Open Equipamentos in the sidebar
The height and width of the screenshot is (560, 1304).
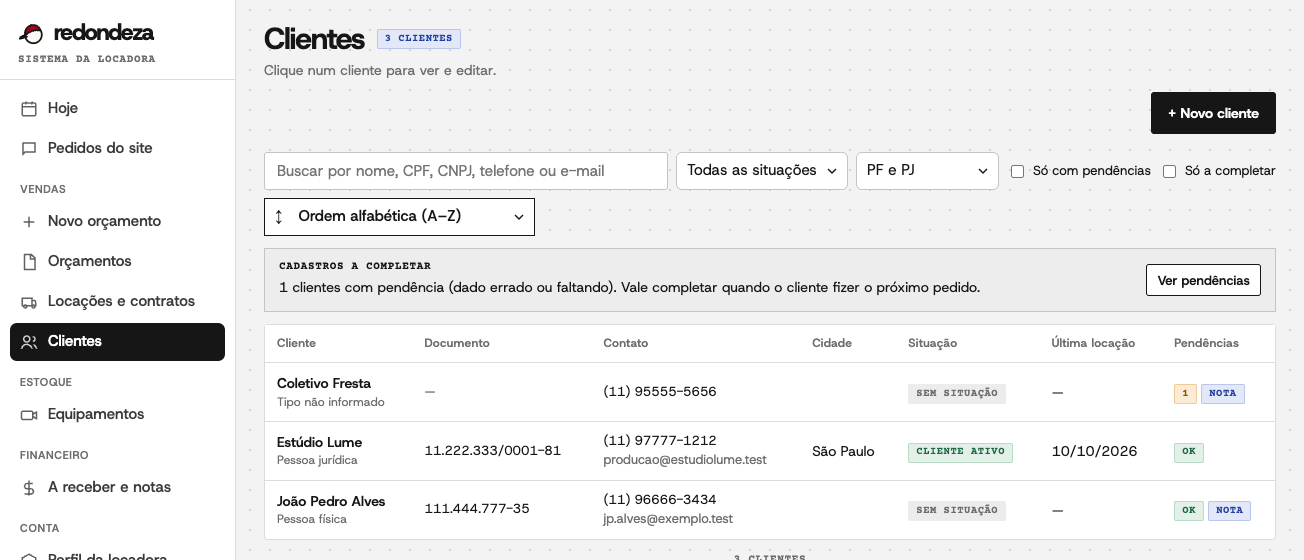tap(117, 414)
